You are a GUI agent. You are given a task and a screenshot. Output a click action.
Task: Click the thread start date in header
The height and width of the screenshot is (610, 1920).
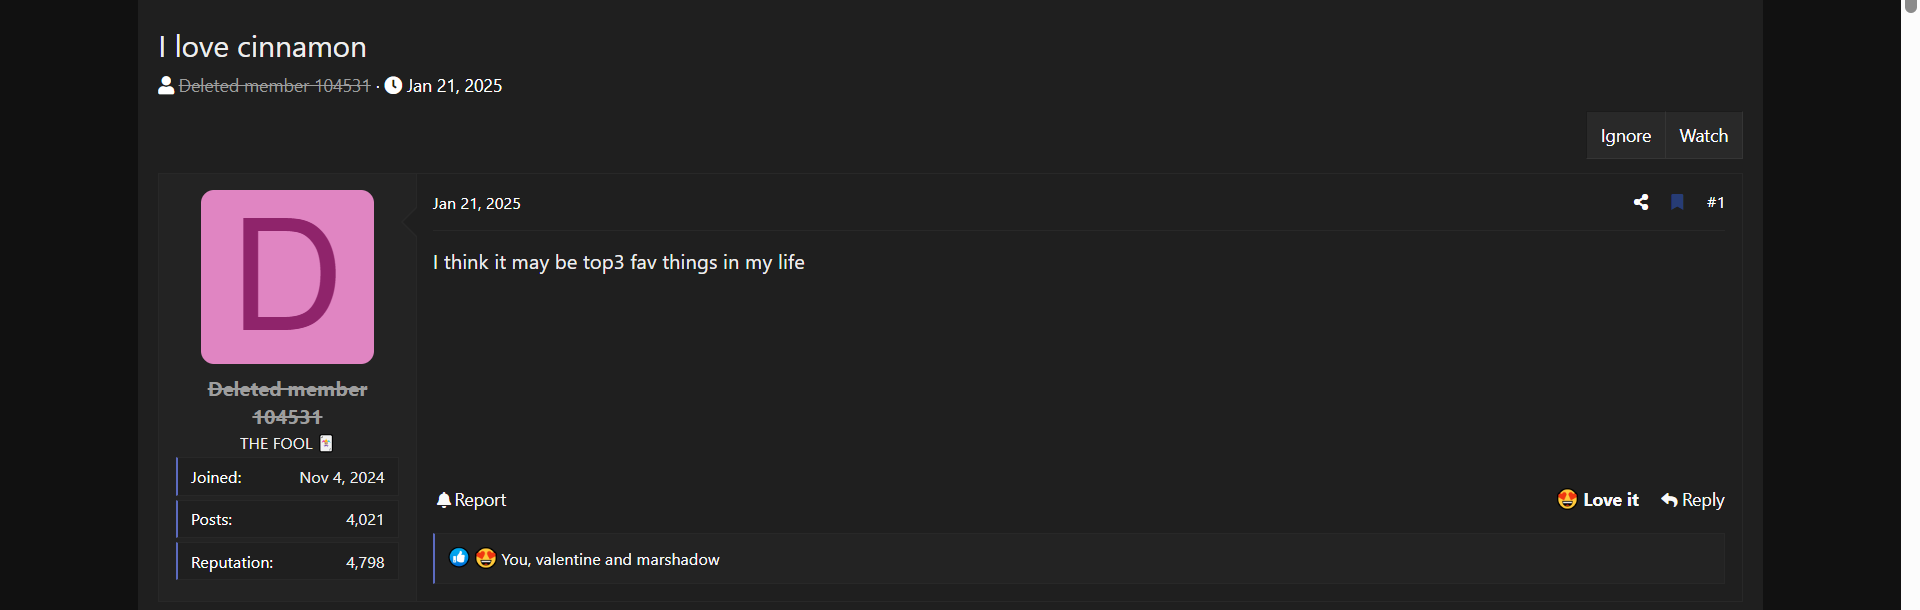point(454,86)
